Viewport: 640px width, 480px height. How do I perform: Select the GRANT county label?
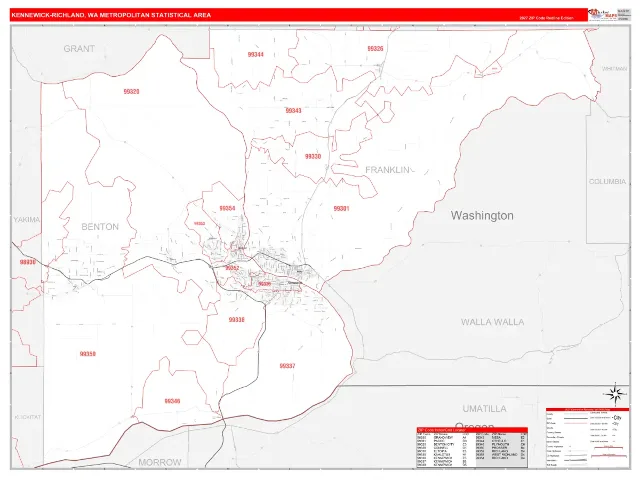pos(79,49)
